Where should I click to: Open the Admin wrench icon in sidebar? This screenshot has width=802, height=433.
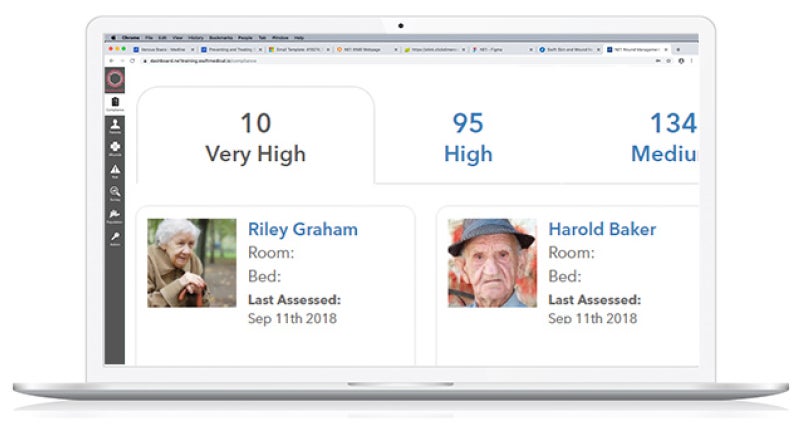[115, 238]
